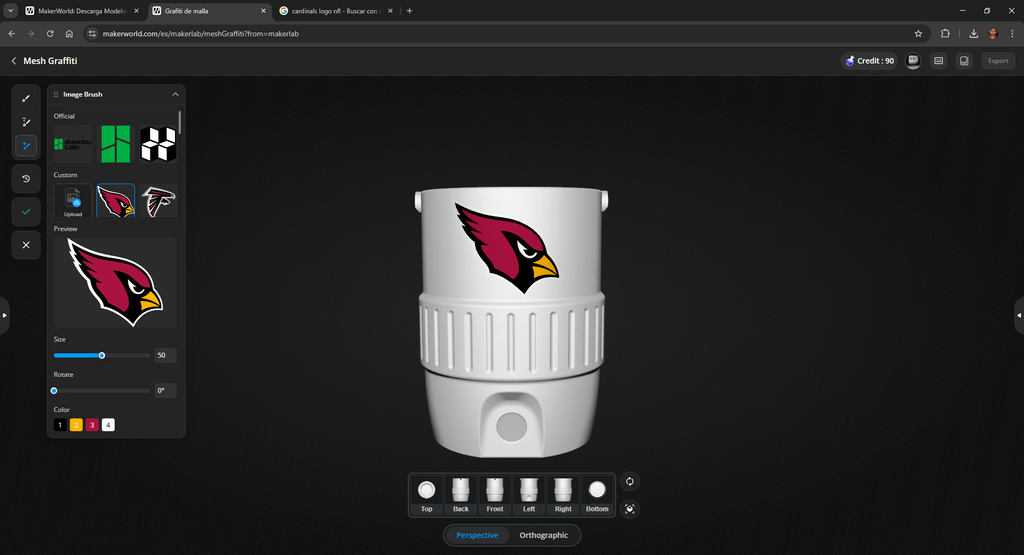The image size is (1024, 555).
Task: Switch to Right view
Action: tap(563, 495)
